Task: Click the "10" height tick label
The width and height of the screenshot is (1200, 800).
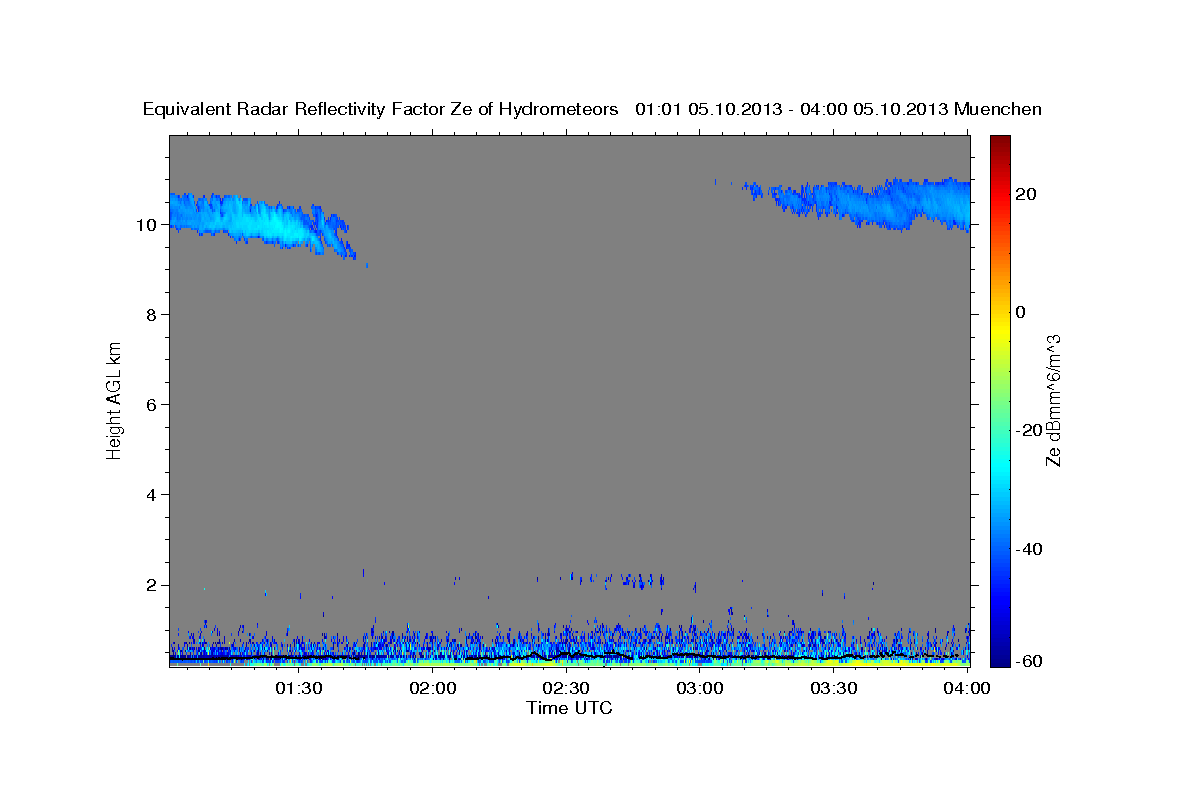Action: [147, 225]
